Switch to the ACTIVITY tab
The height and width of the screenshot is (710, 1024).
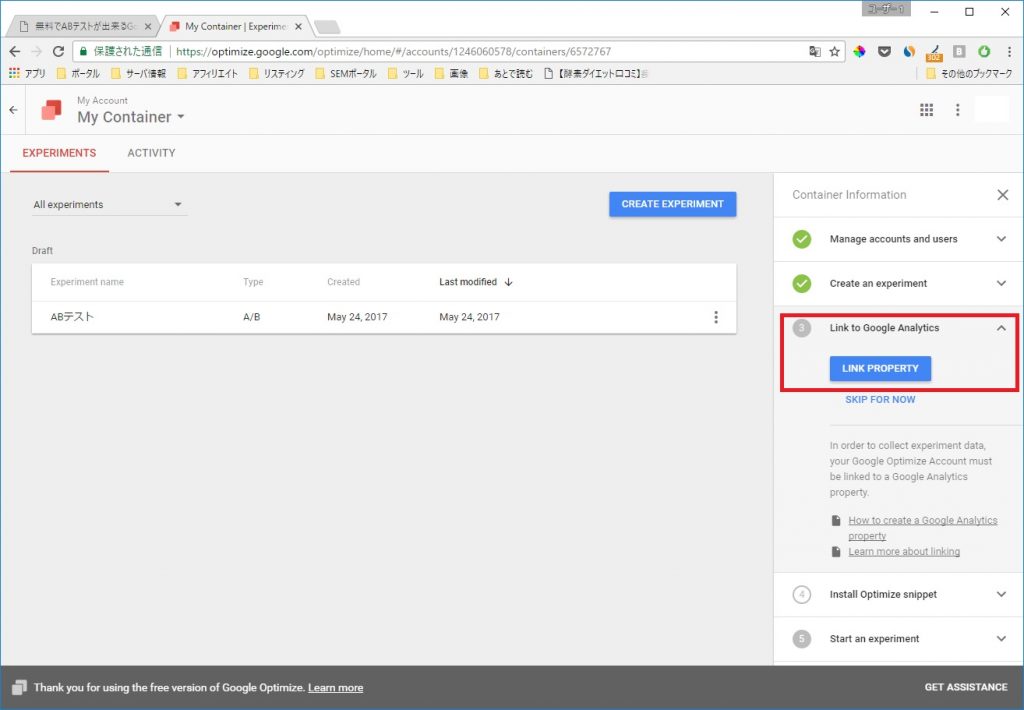(151, 153)
